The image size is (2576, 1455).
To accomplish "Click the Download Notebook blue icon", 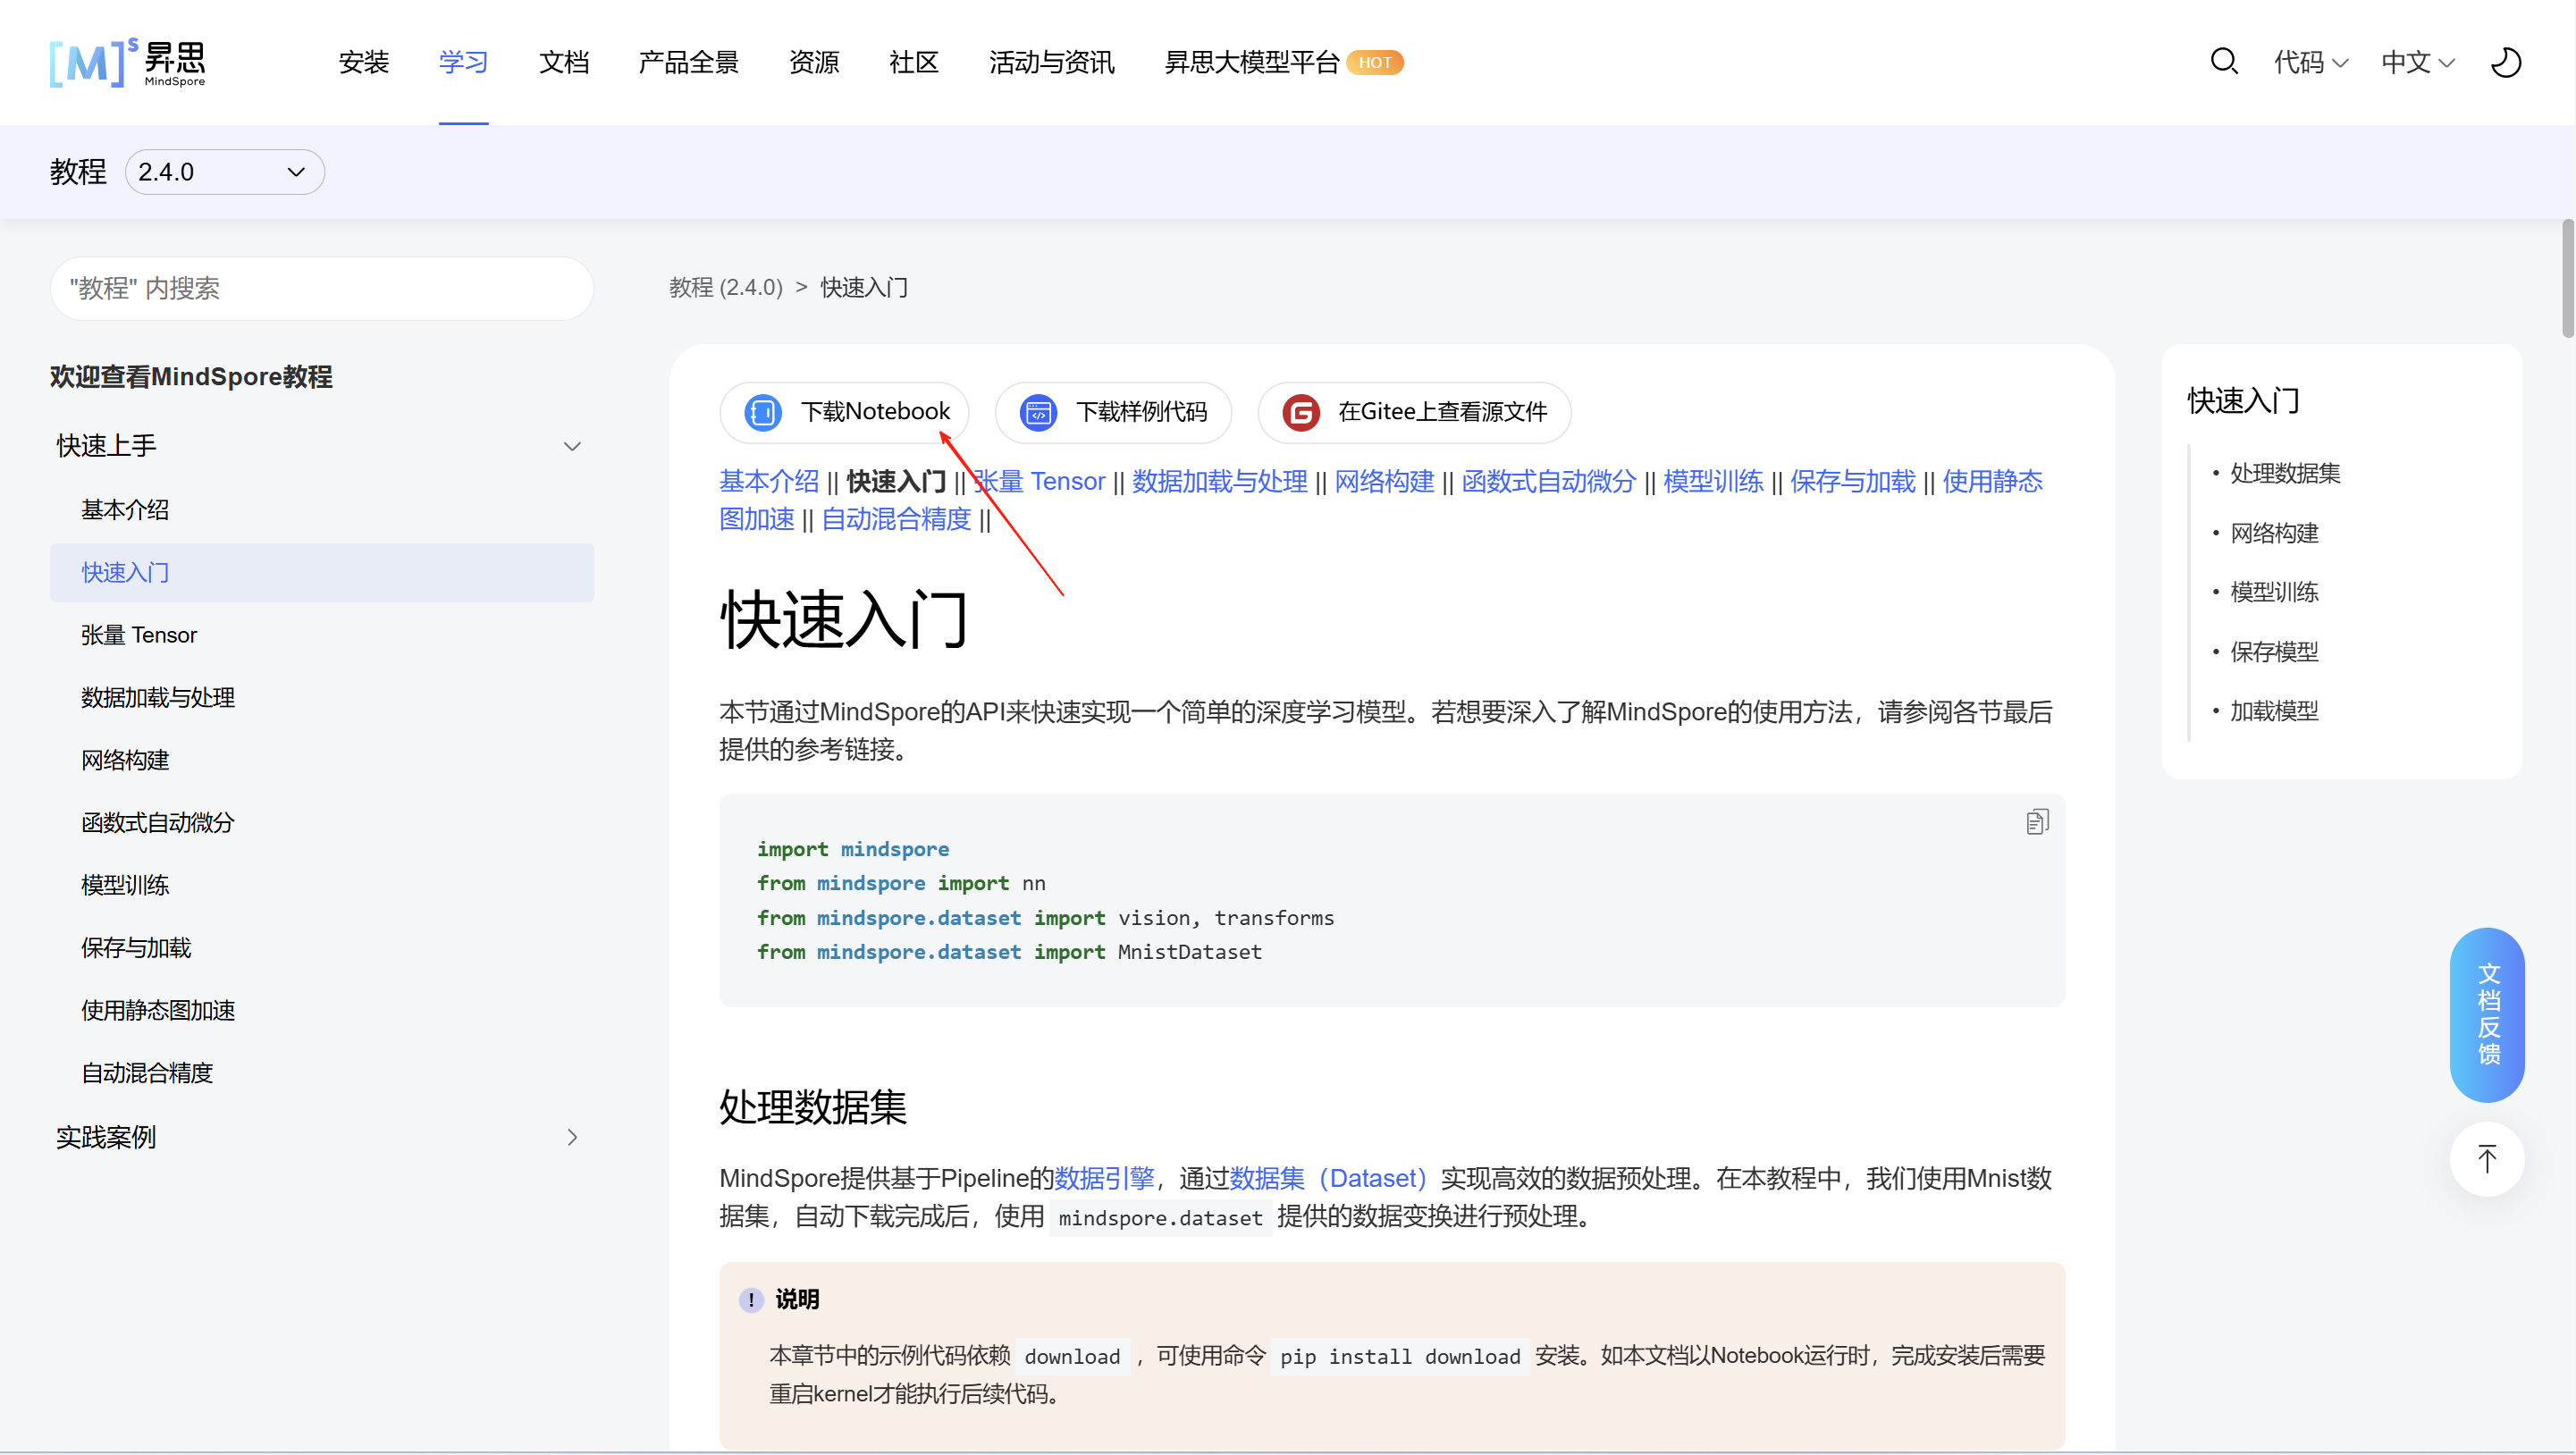I will (763, 412).
